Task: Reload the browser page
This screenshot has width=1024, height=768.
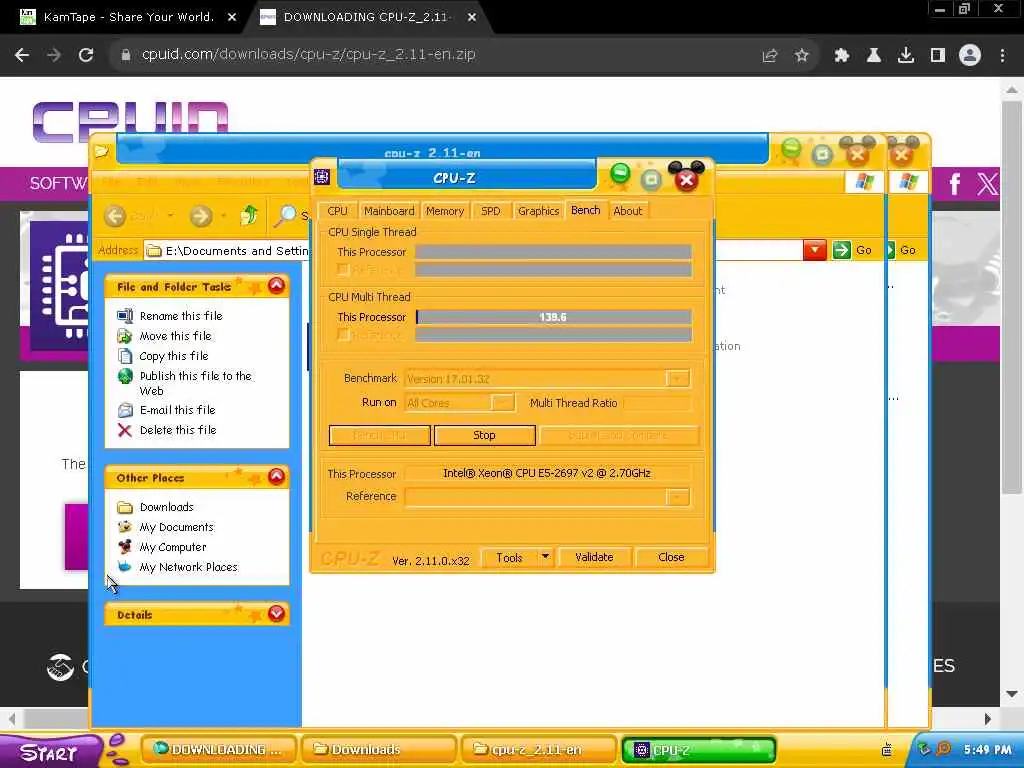Action: [x=86, y=55]
